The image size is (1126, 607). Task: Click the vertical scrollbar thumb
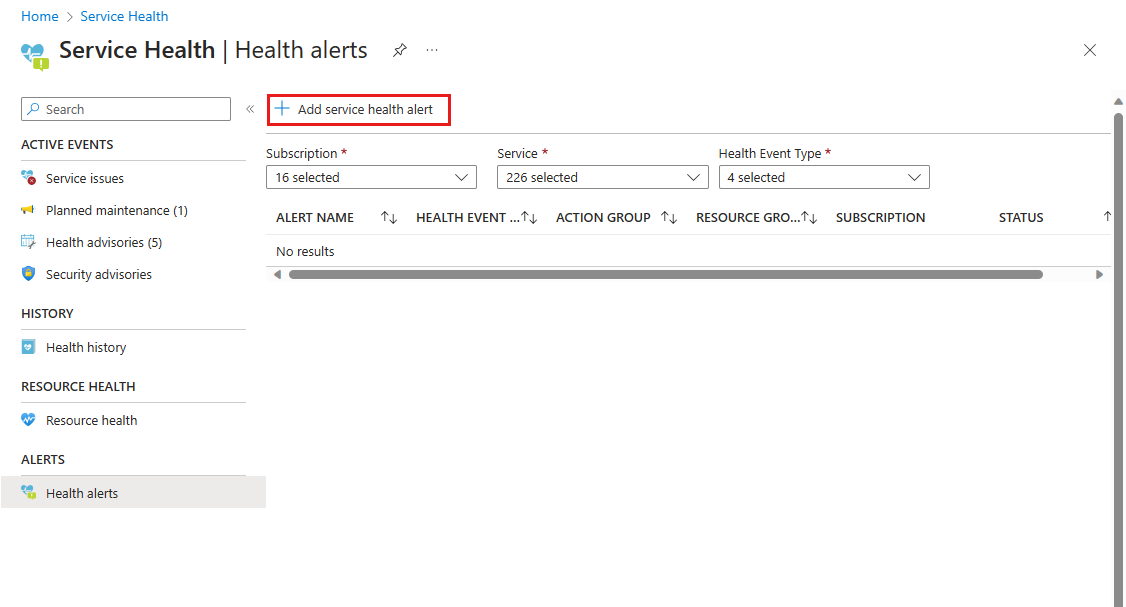click(1118, 359)
